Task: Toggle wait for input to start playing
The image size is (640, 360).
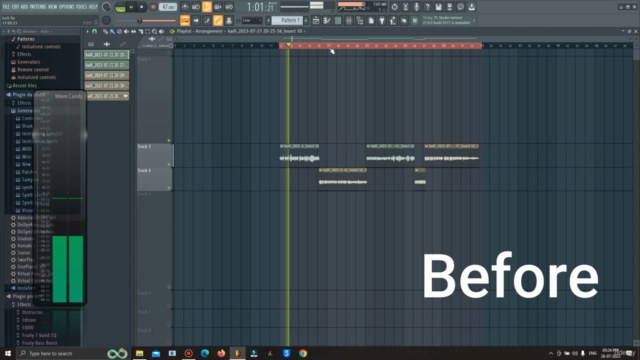Action: coord(196,7)
